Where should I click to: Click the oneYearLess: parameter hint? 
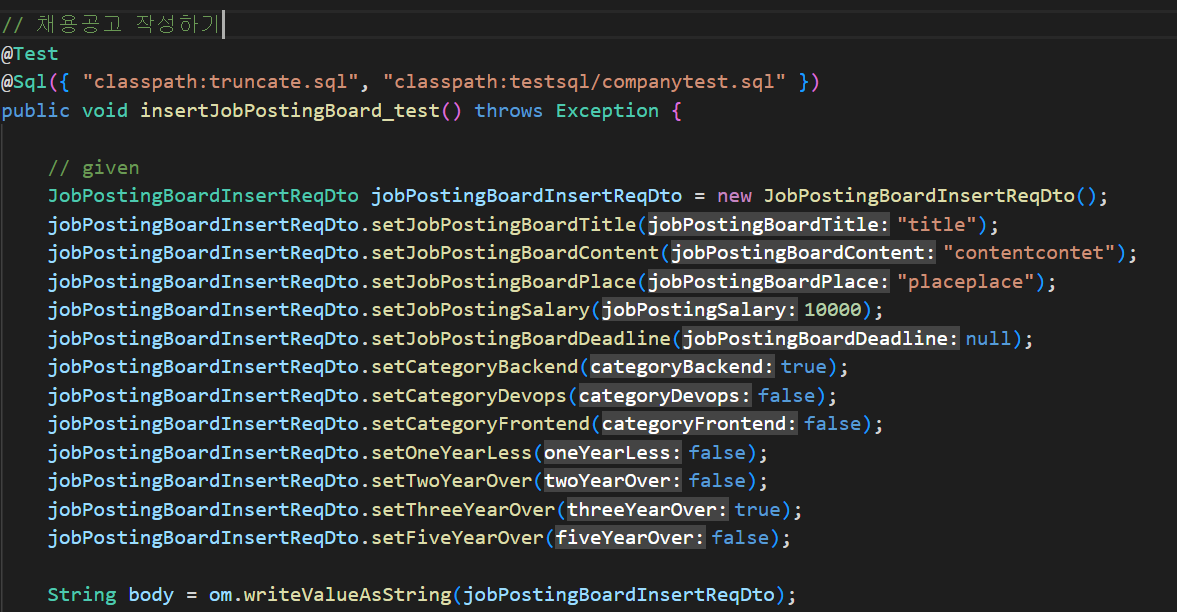[613, 453]
